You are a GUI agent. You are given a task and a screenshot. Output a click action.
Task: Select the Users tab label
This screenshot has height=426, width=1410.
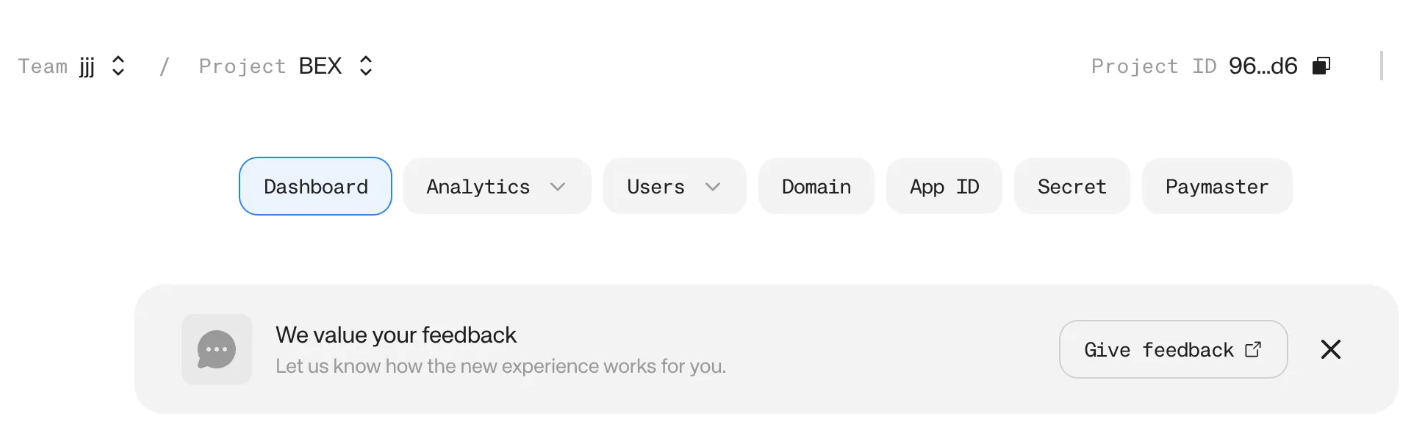655,186
